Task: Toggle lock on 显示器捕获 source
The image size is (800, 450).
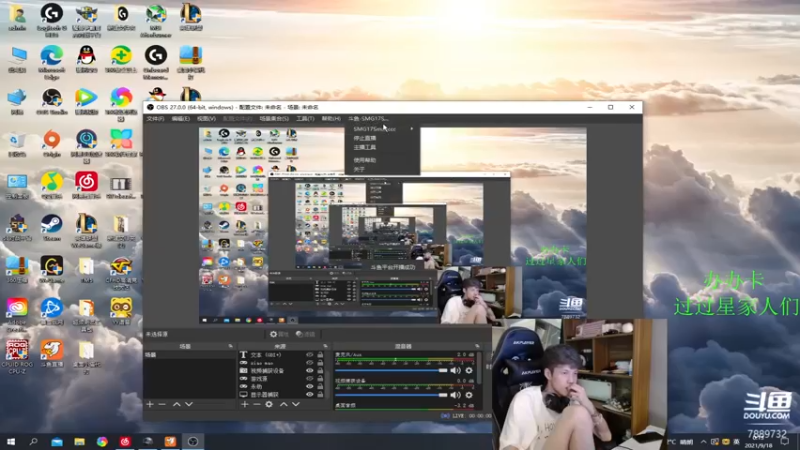Action: coord(320,394)
